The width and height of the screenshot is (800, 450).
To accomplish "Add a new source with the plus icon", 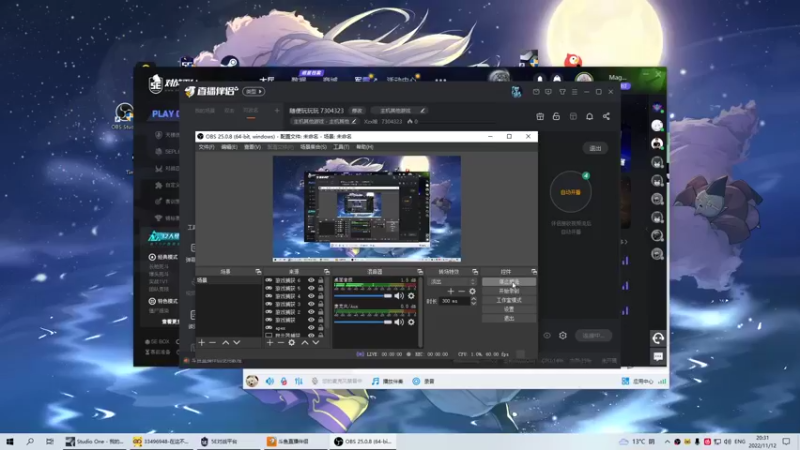I will point(270,343).
